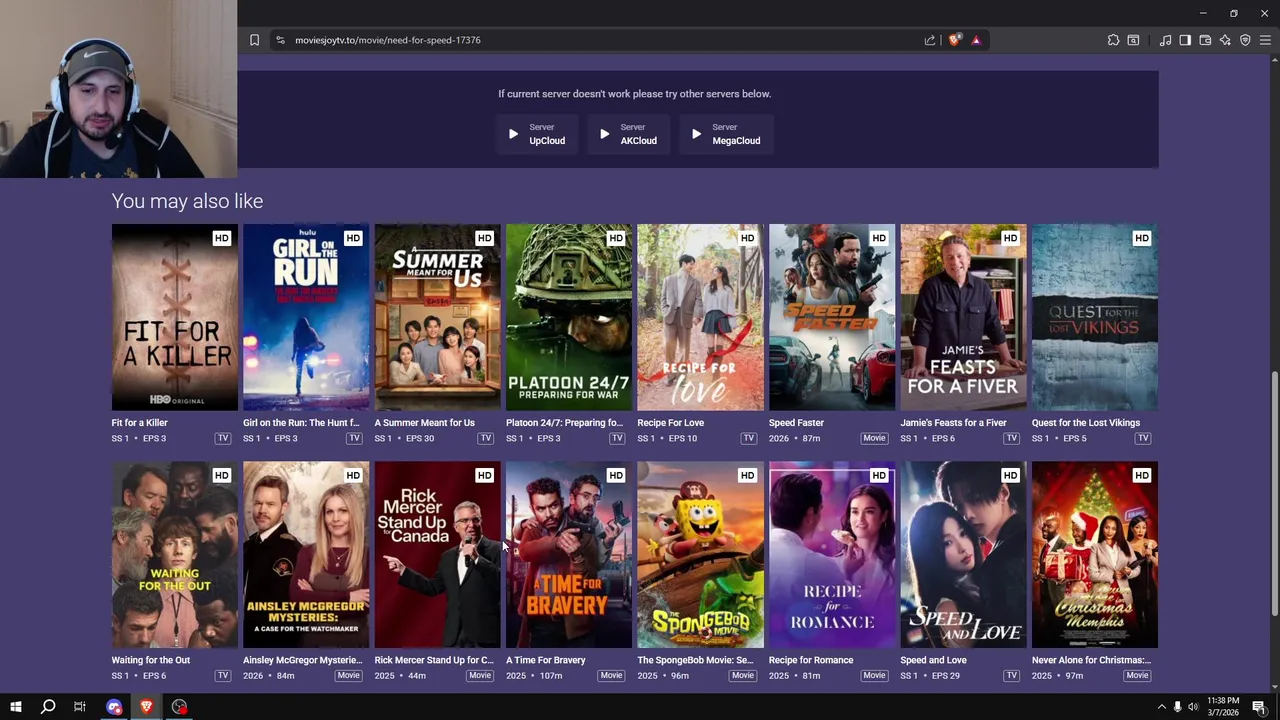Open A Summer Meant for Us poster
This screenshot has height=720, width=1280.
click(438, 317)
